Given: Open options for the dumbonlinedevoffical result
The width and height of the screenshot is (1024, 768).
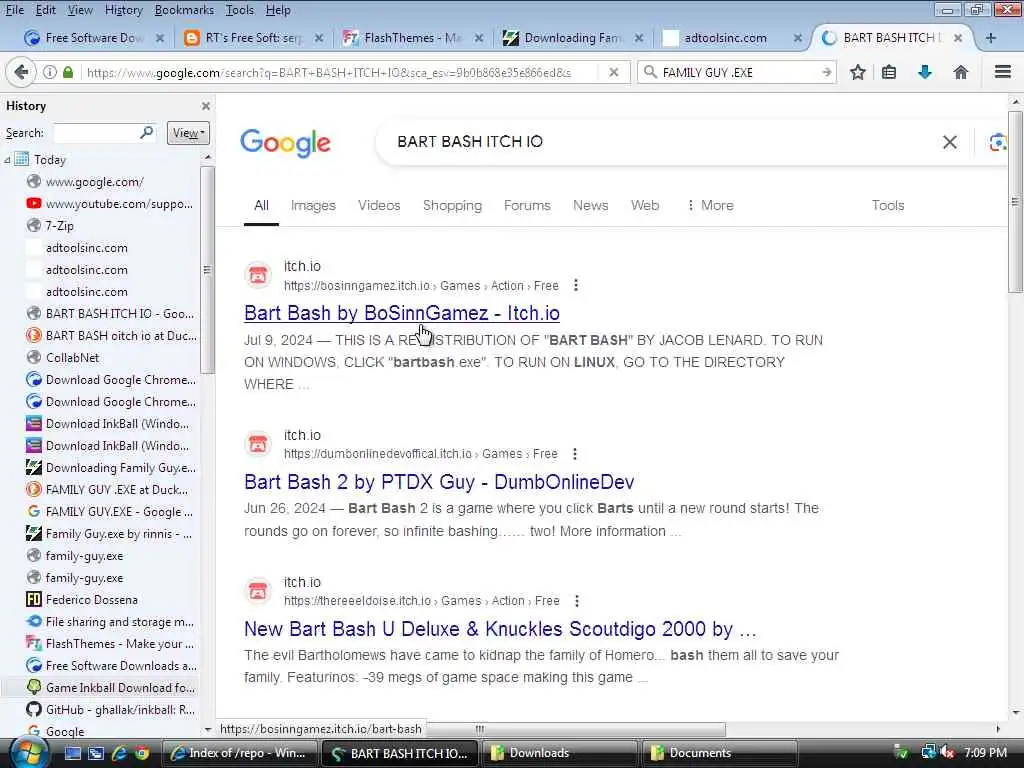Looking at the screenshot, I should point(575,454).
